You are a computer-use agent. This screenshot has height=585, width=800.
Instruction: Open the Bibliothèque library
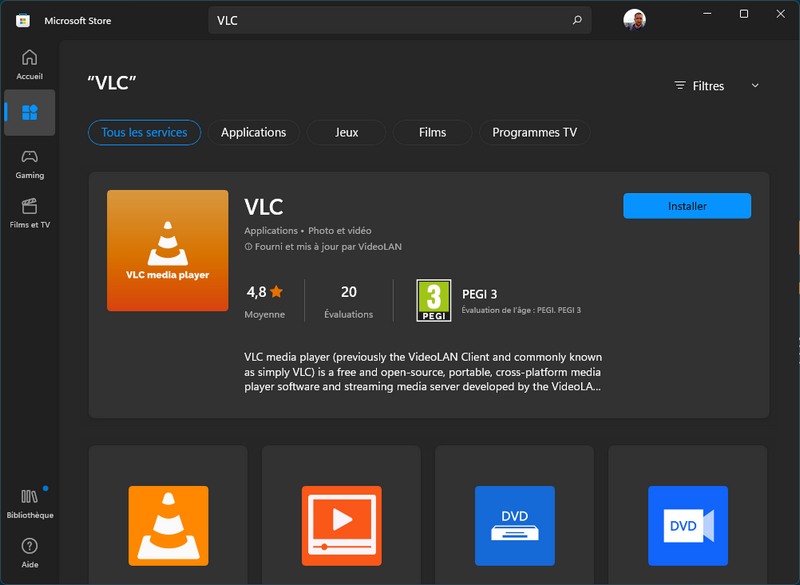(30, 504)
